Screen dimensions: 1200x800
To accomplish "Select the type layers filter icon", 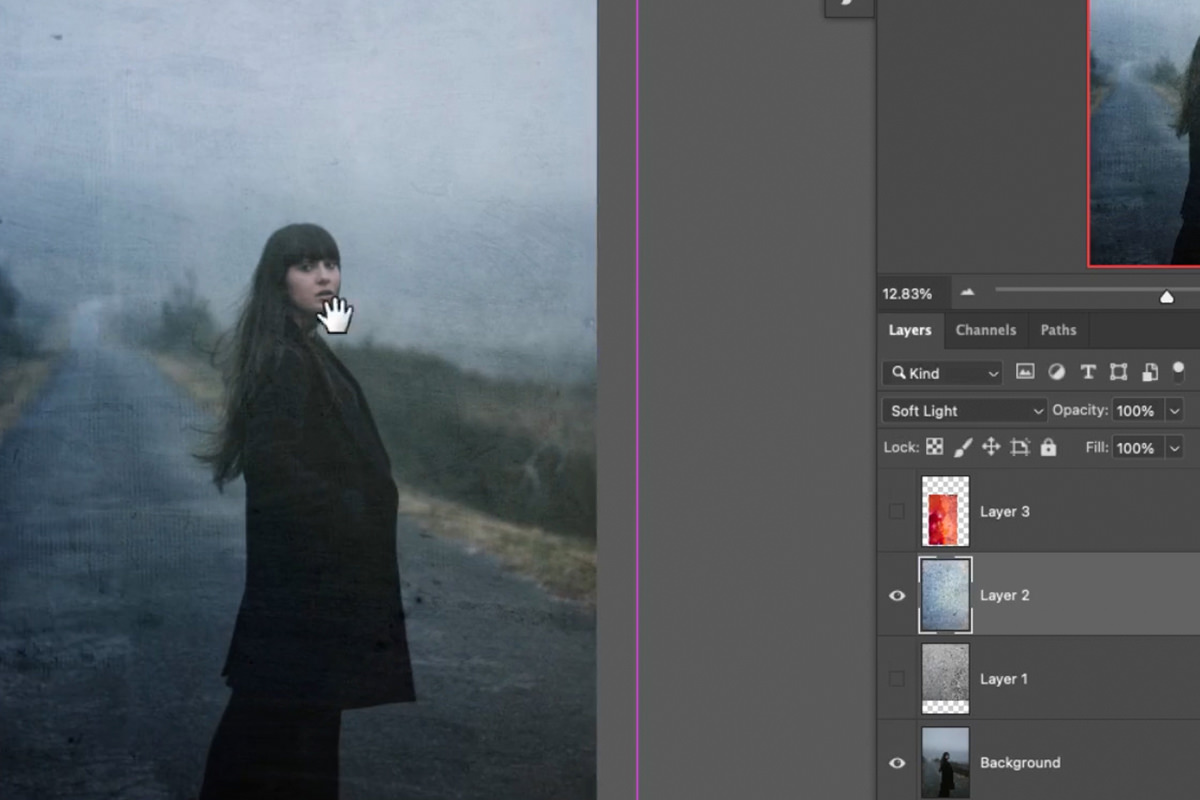I will tap(1089, 372).
